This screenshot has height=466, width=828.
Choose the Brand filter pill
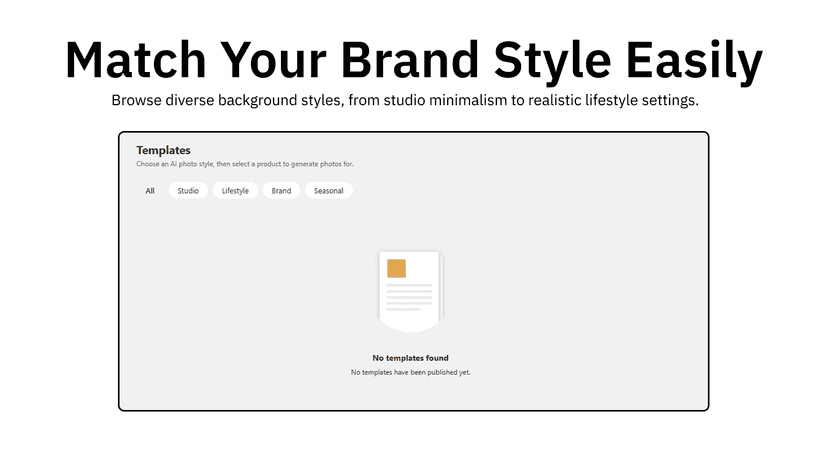(x=281, y=191)
